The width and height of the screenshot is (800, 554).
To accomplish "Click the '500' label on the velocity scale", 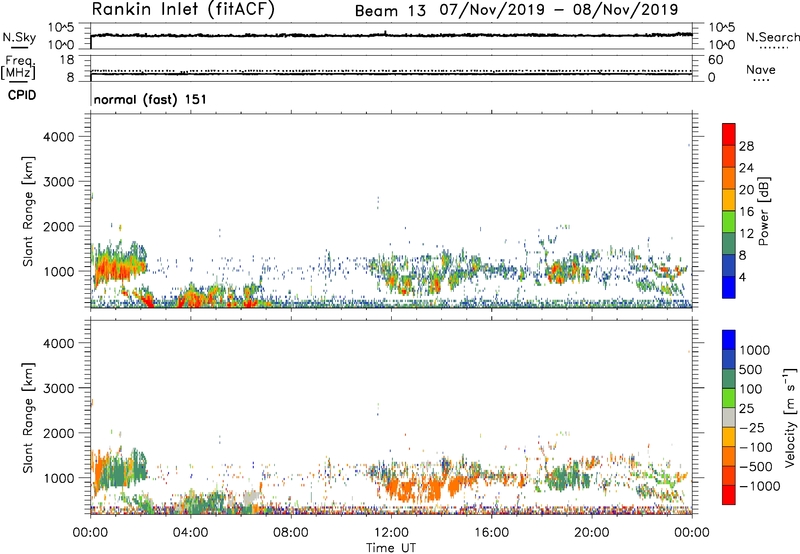I will (x=751, y=369).
